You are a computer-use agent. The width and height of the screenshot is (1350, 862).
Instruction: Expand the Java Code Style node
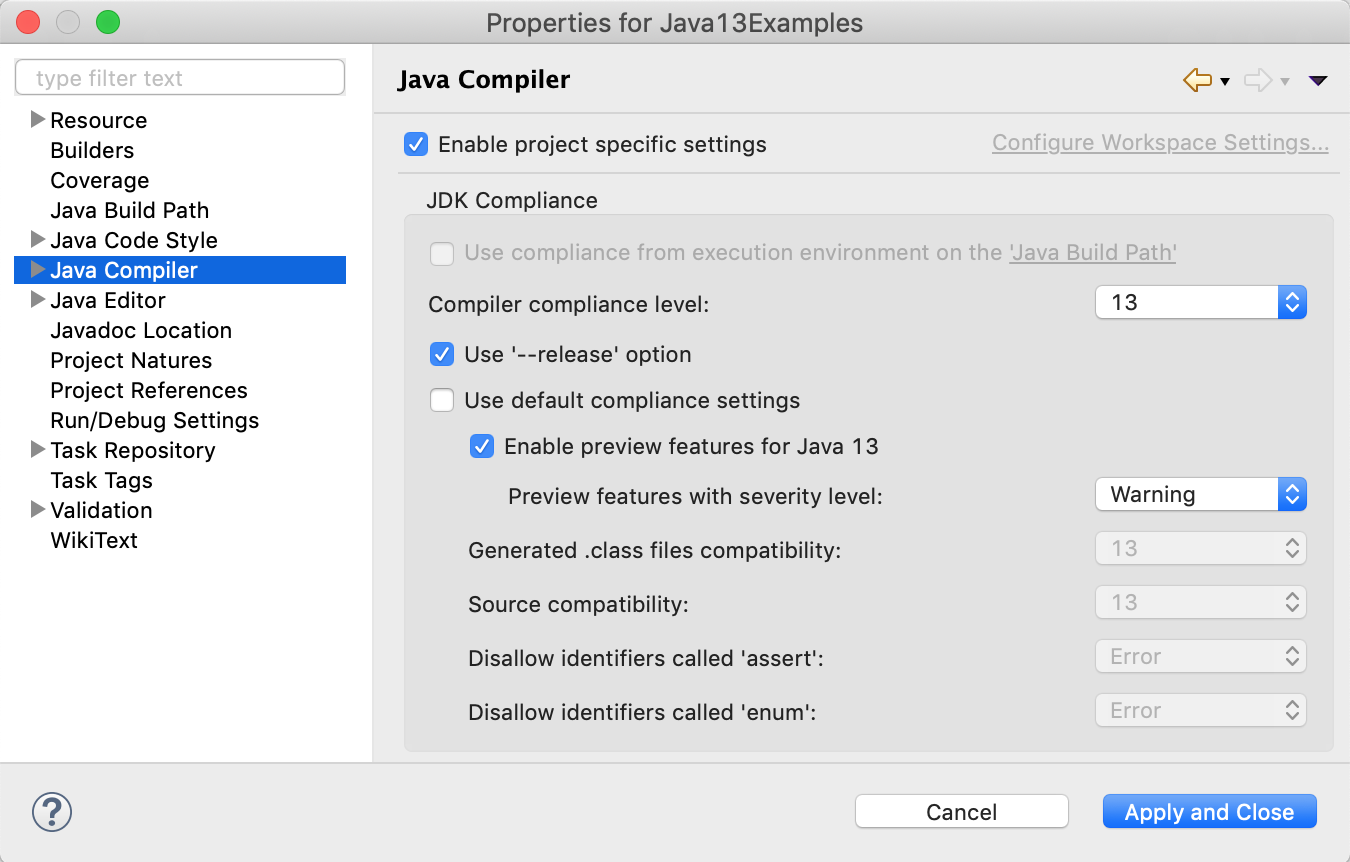(38, 240)
